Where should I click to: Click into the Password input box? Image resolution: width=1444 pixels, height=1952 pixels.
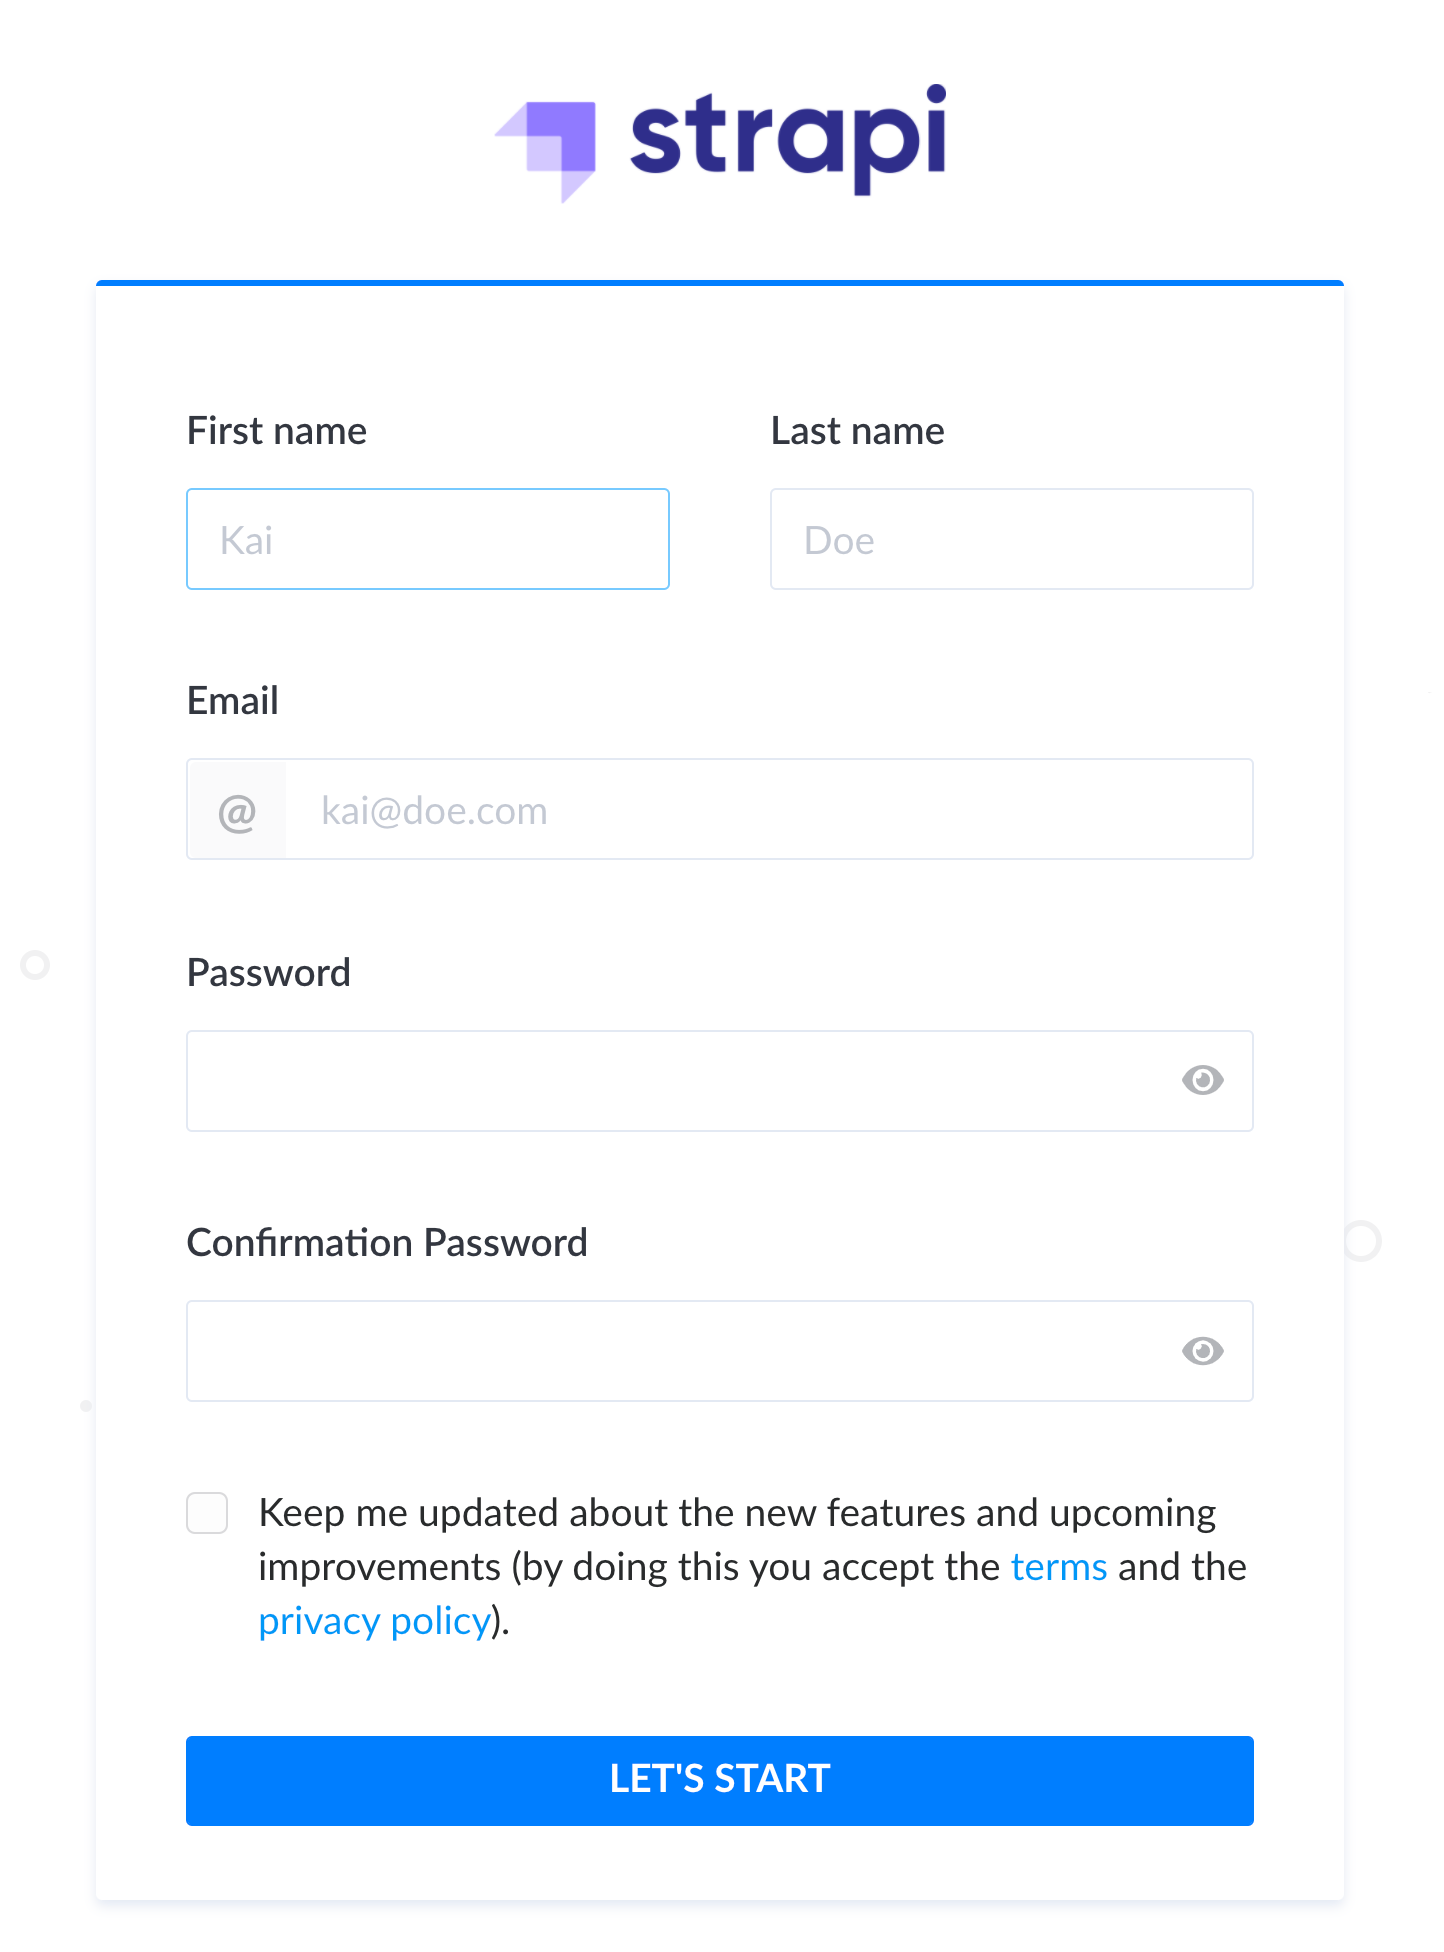pyautogui.click(x=720, y=1081)
